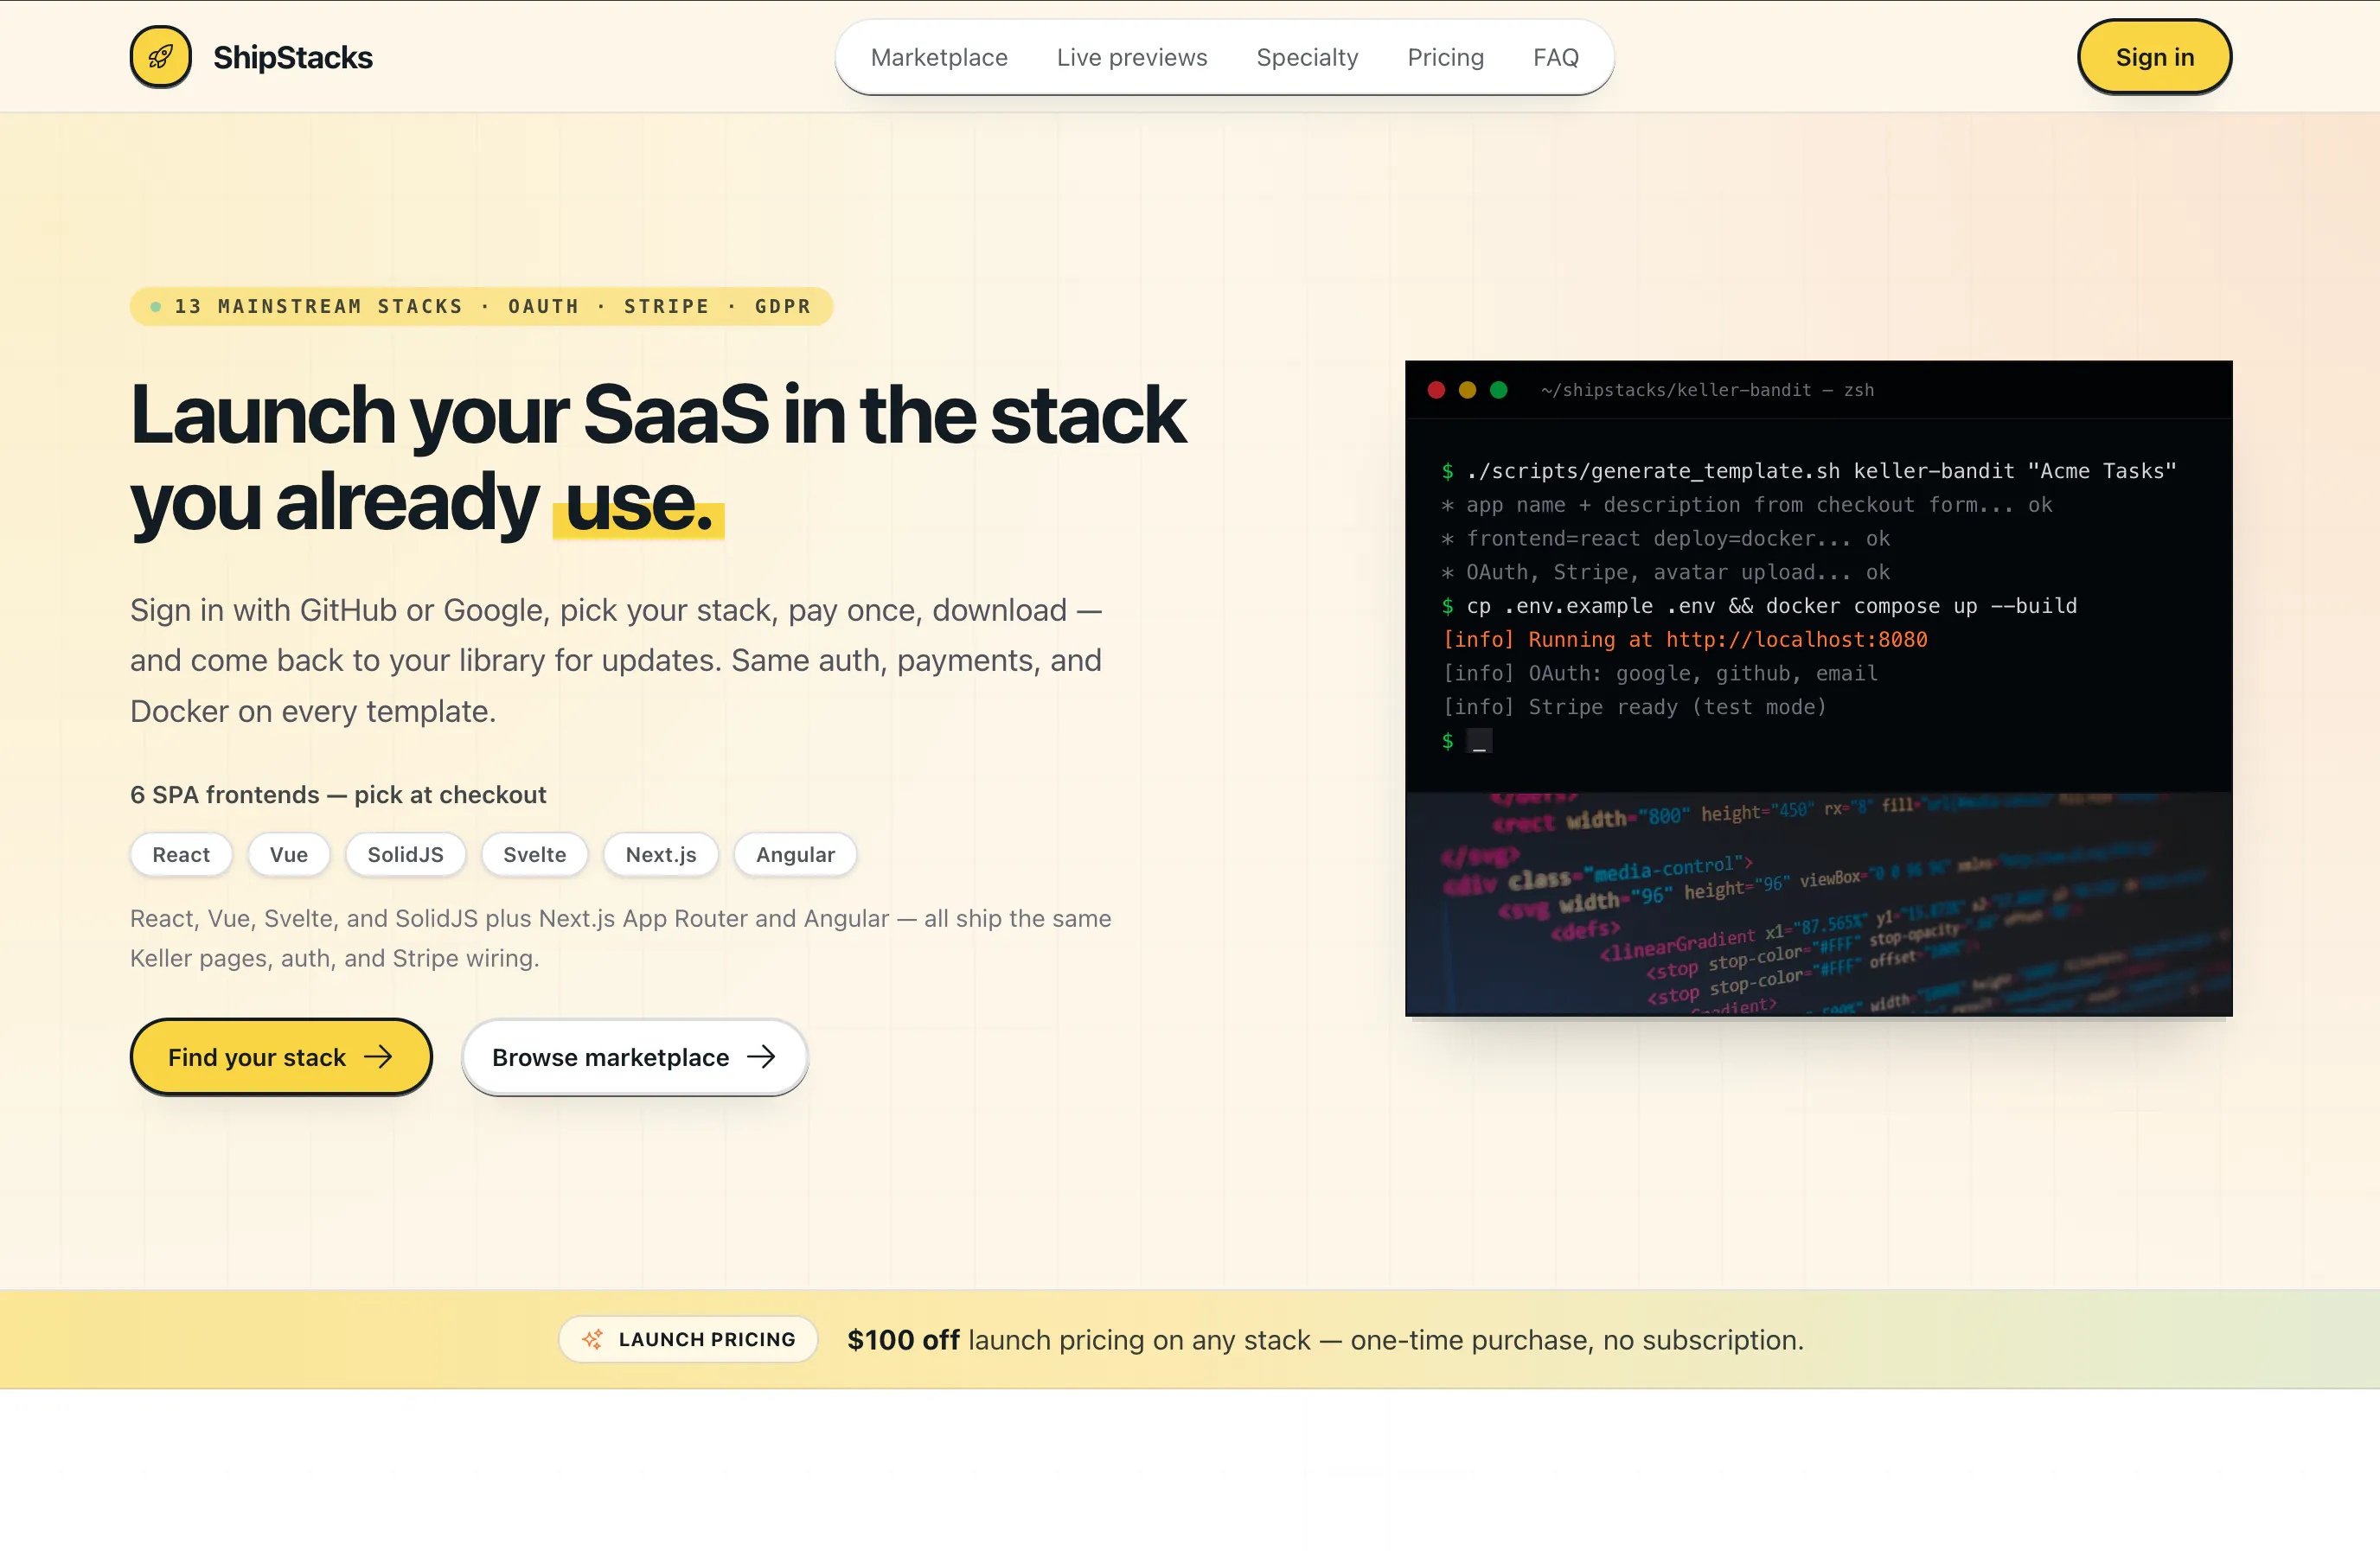Viewport: 2380px width, 1551px height.
Task: Click the ShipStacks brand name
Action: pos(292,58)
